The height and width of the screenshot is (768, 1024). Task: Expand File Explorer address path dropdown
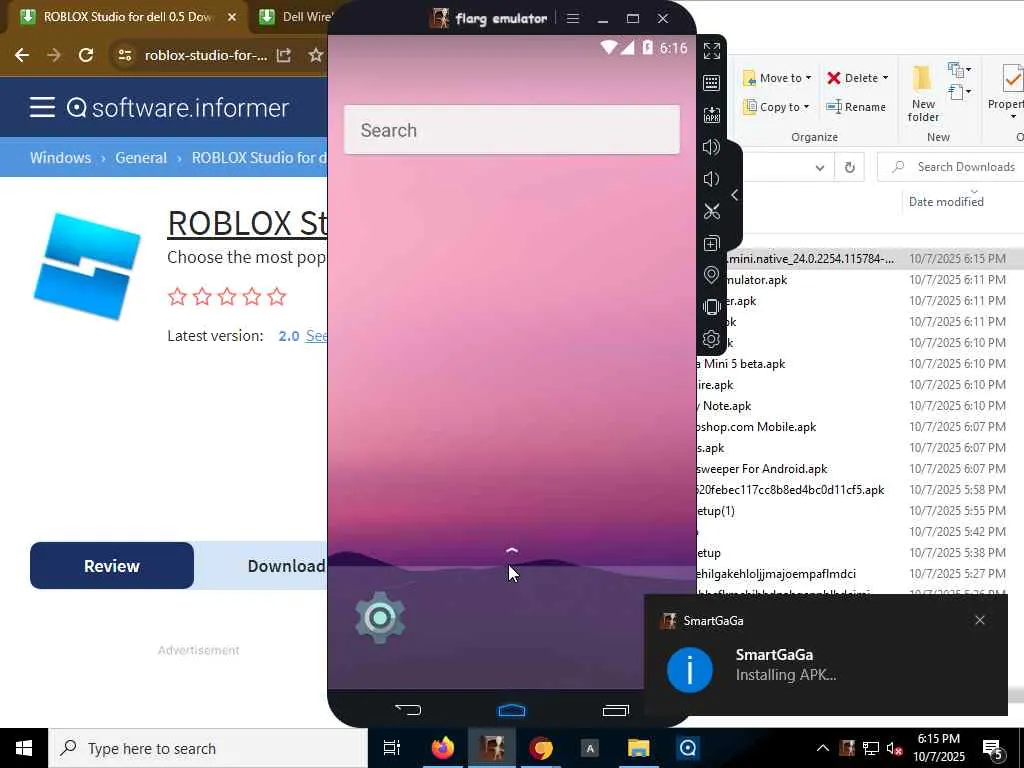(820, 168)
